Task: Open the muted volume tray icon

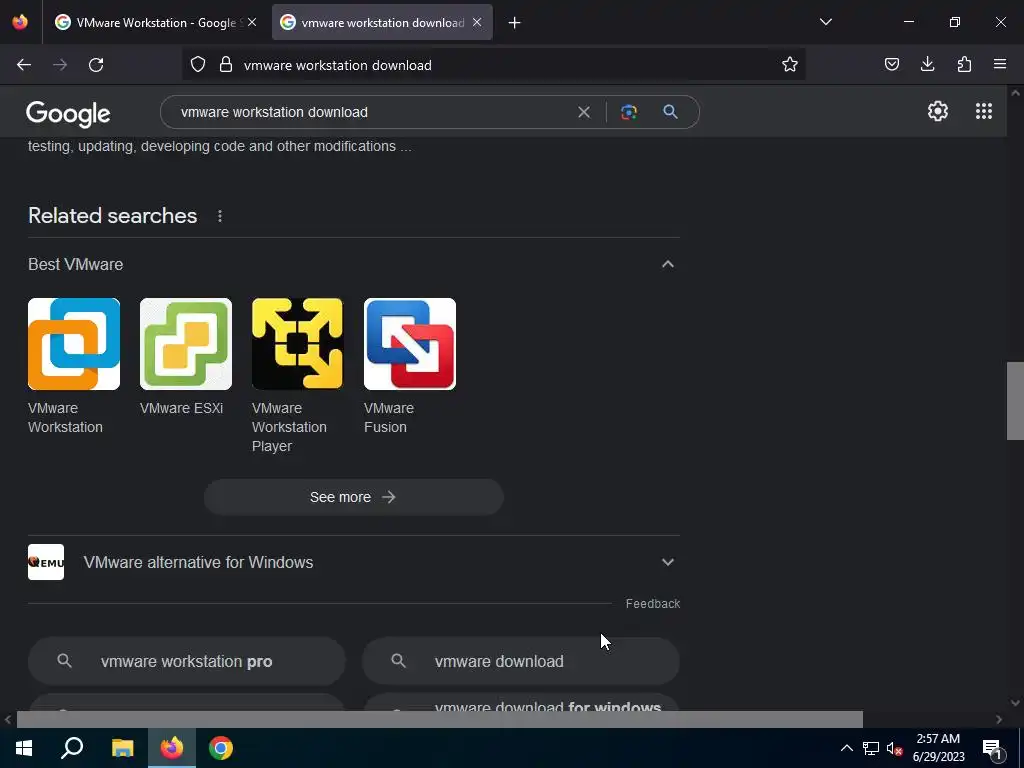Action: tap(894, 749)
